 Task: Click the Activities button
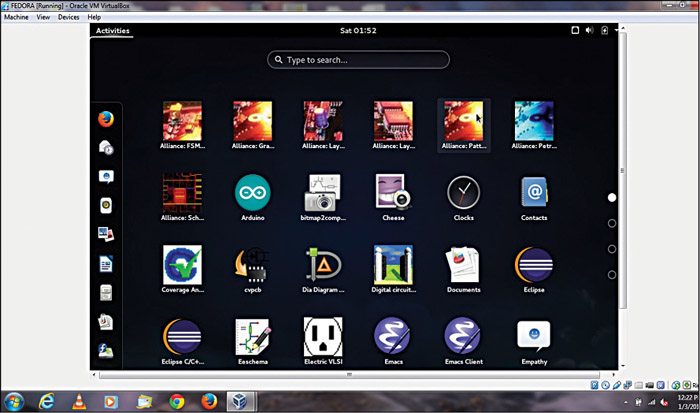[112, 31]
